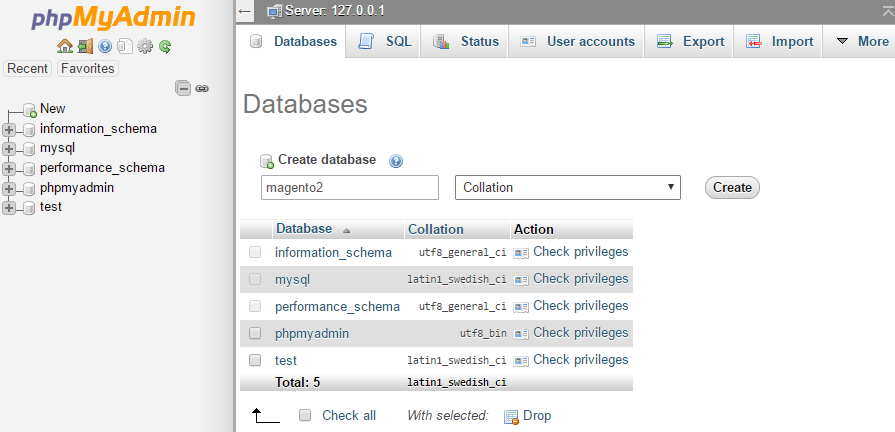Open the information_schema link in table

[x=333, y=252]
